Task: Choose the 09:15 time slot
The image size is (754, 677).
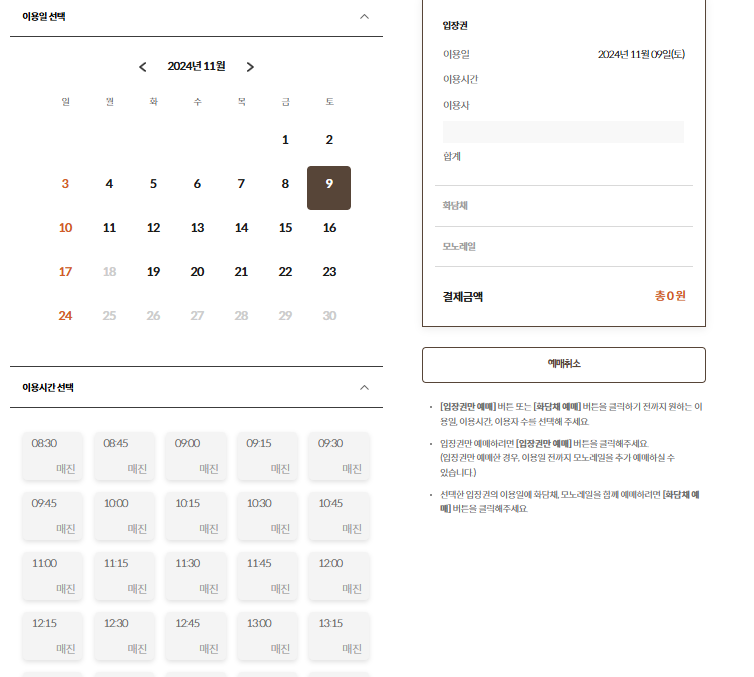Action: [x=267, y=456]
